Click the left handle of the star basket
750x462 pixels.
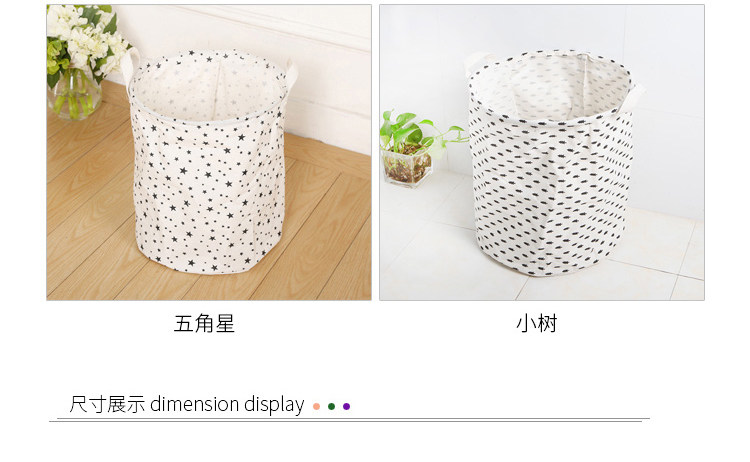[129, 66]
